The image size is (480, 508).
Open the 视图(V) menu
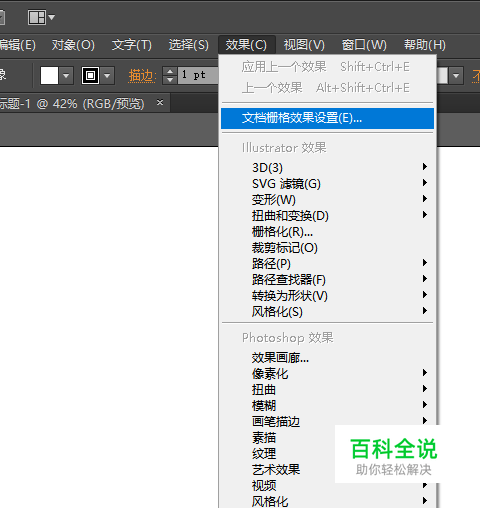[304, 45]
